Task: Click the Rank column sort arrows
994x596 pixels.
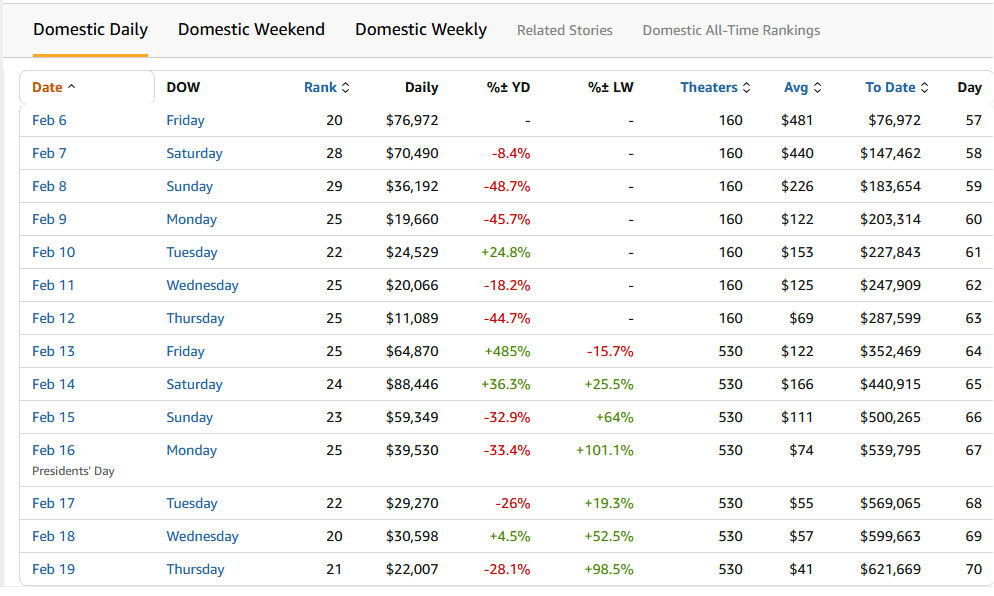Action: (346, 88)
